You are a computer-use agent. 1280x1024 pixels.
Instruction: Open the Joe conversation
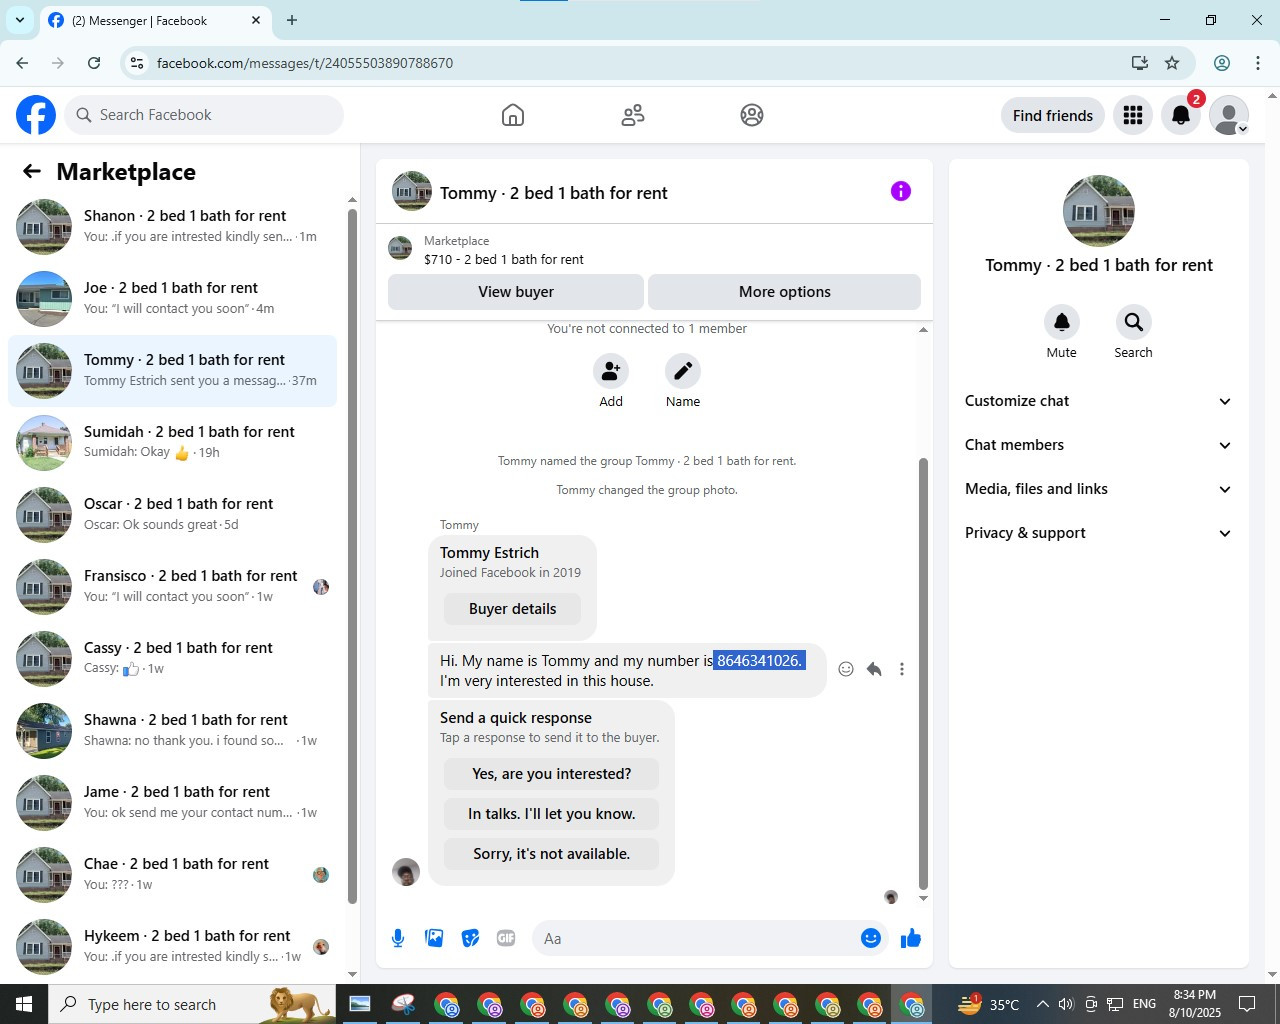172,299
